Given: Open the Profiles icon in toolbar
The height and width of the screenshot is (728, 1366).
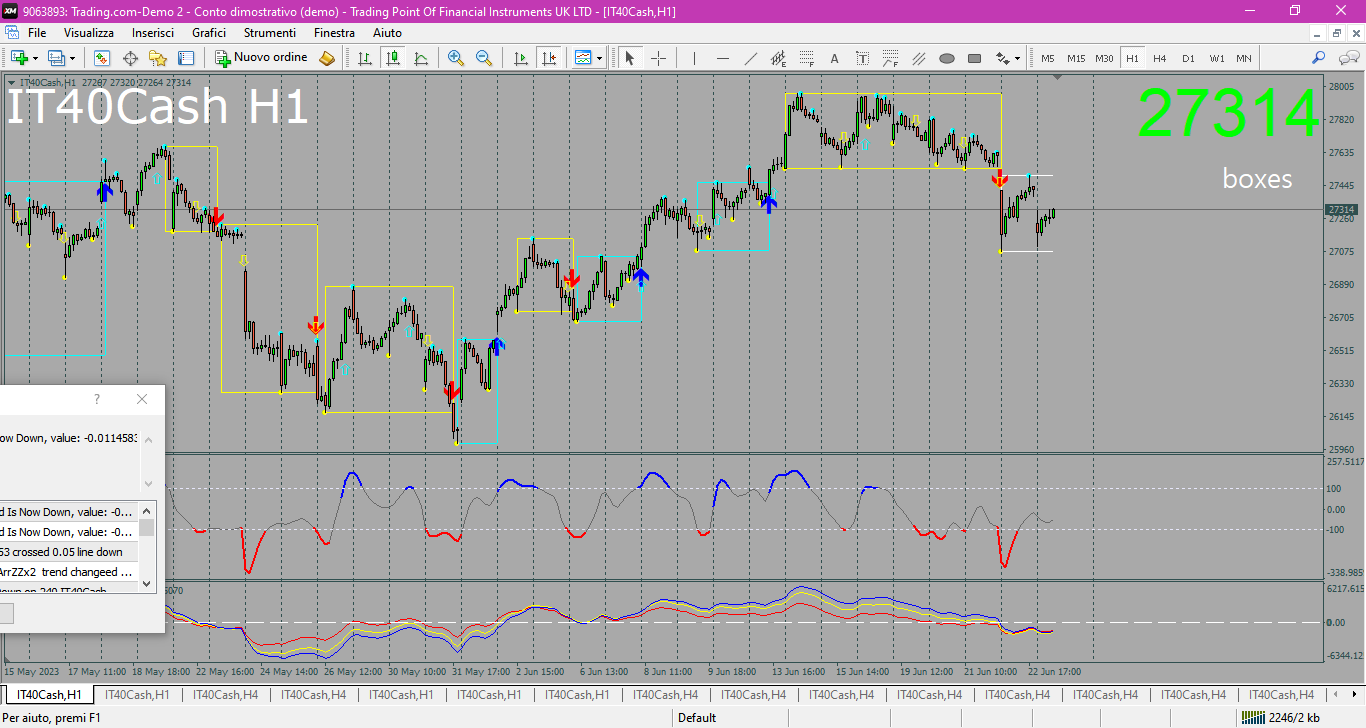Looking at the screenshot, I should click(57, 58).
